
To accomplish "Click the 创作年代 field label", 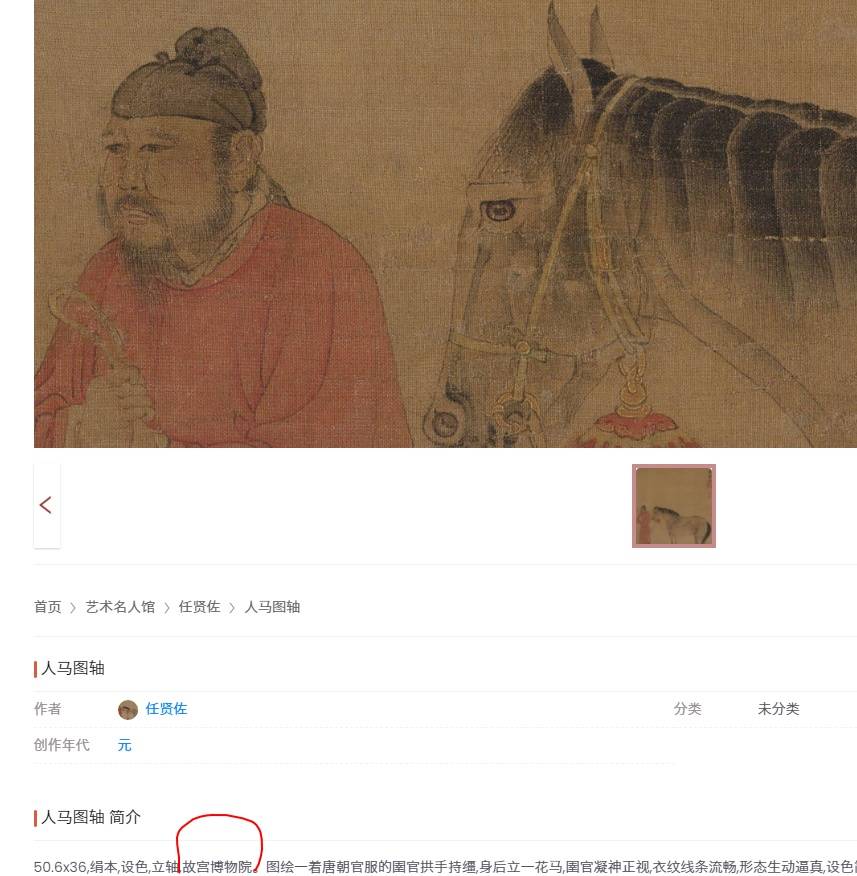I will click(x=61, y=745).
